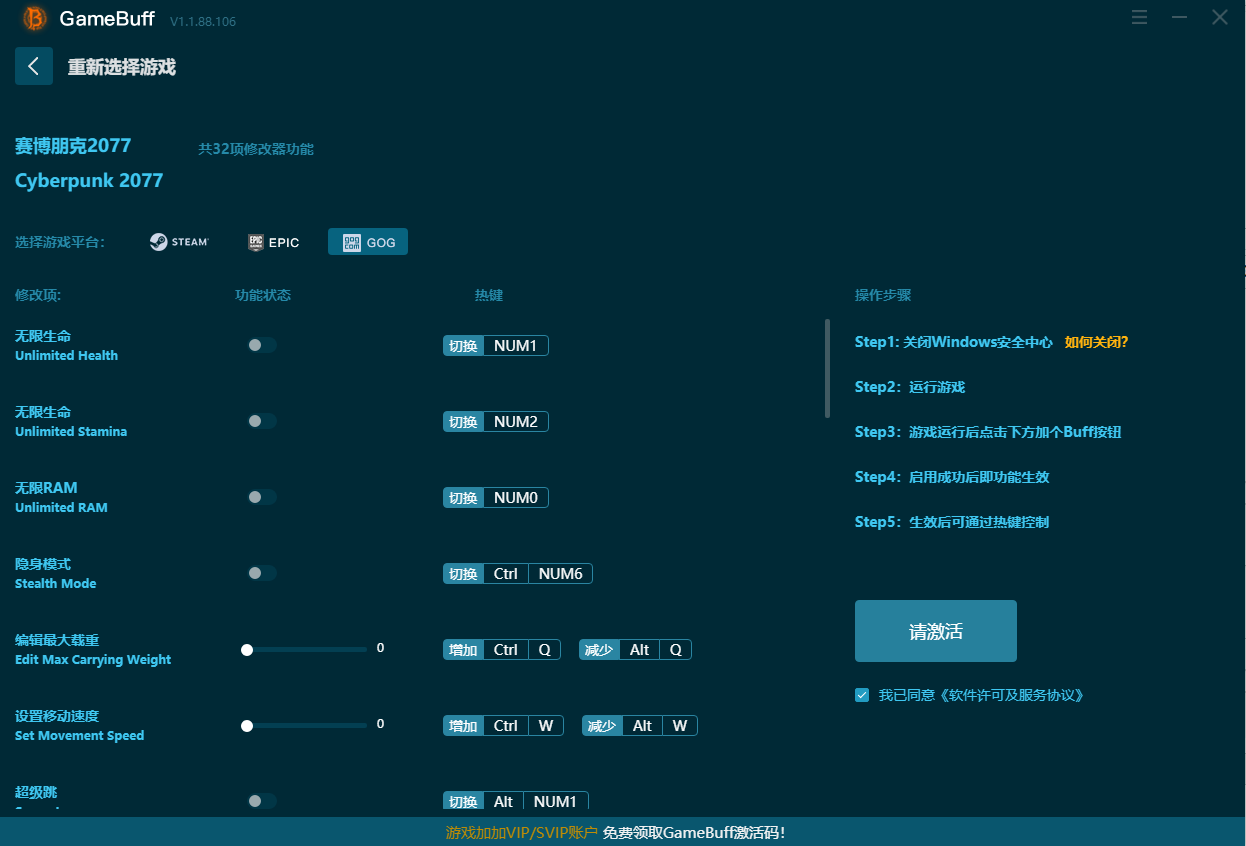Click Ctrl key of carrying weight increase hotkey
Image resolution: width=1246 pixels, height=846 pixels.
coord(506,650)
